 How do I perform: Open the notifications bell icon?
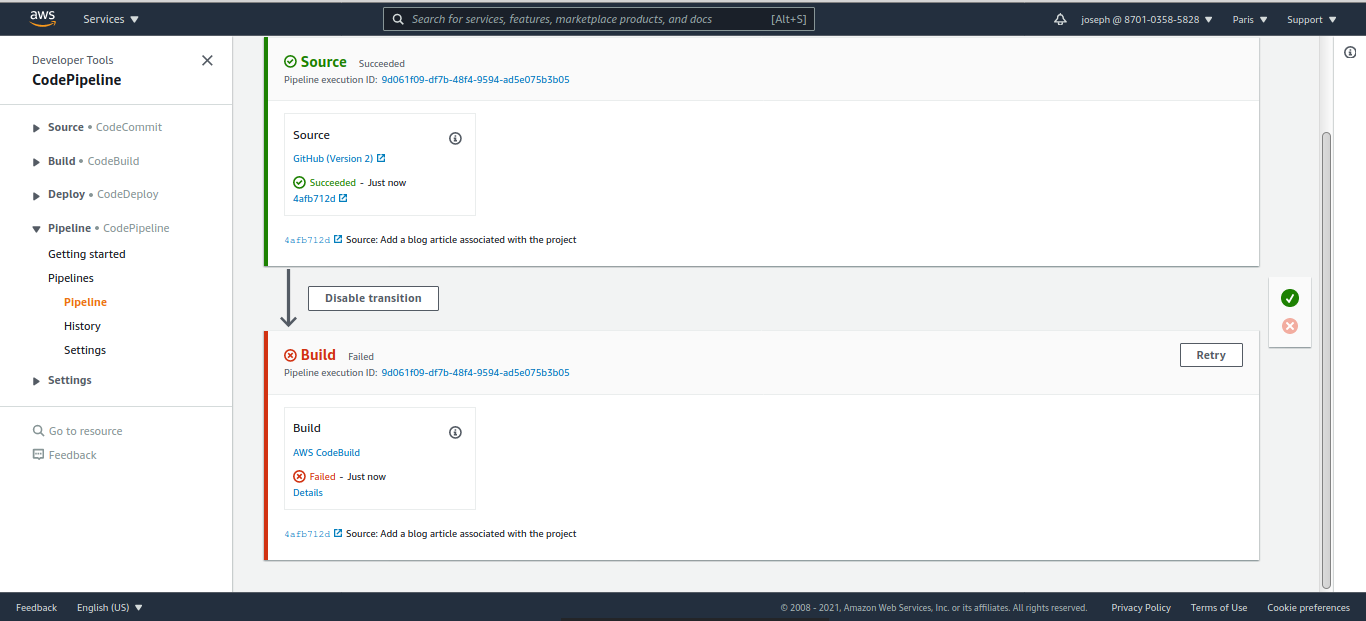tap(1060, 19)
